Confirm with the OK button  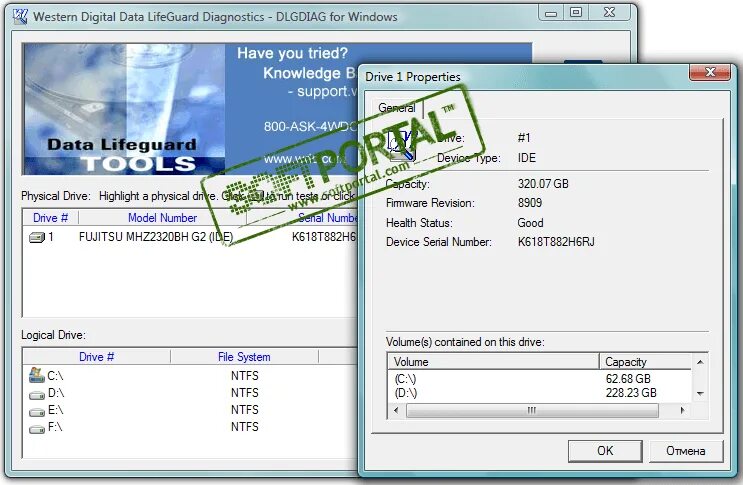(x=605, y=450)
